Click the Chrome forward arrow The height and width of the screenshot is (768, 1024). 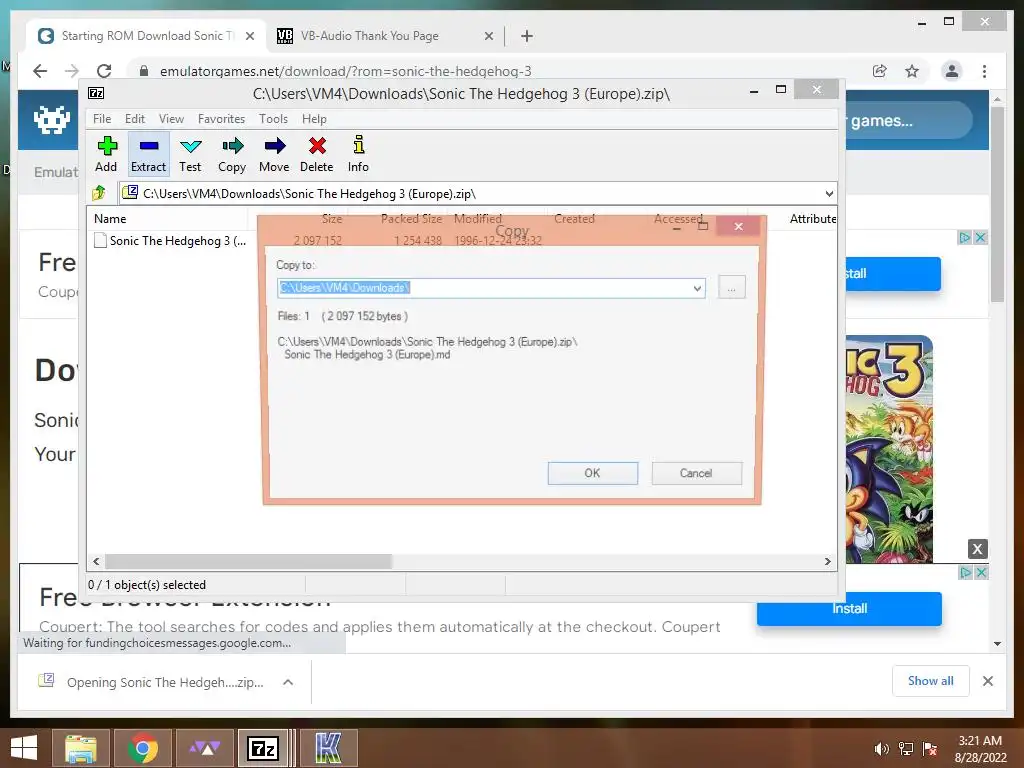(x=72, y=71)
